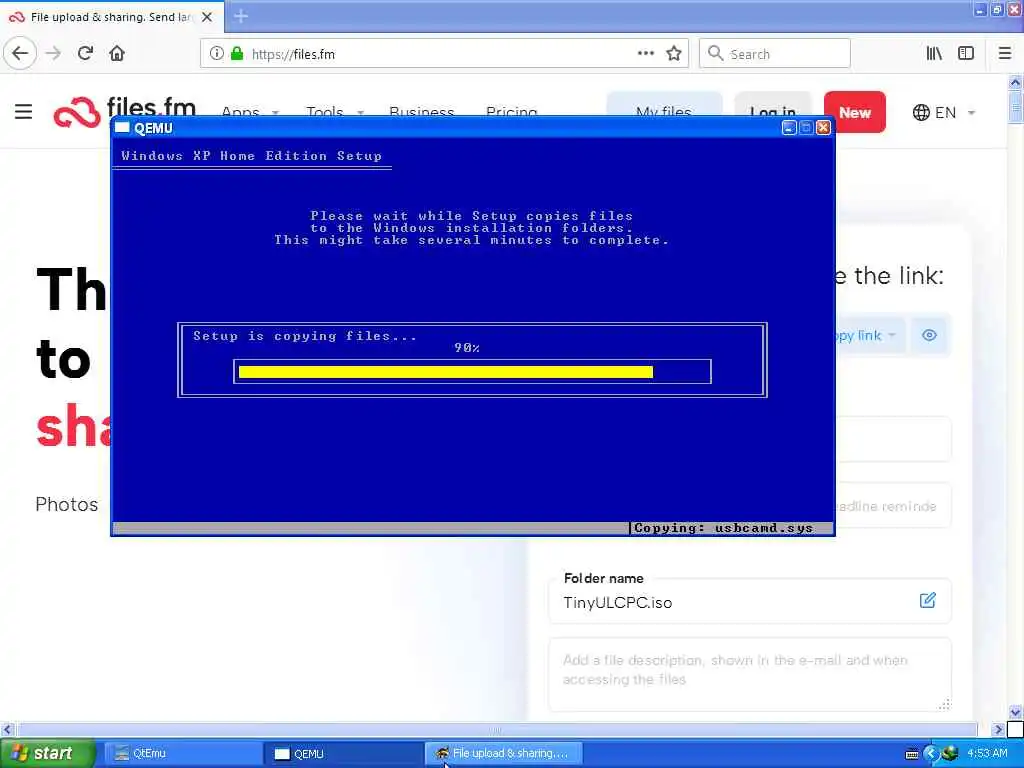
Task: Click the Firefox Search box
Action: pyautogui.click(x=775, y=54)
